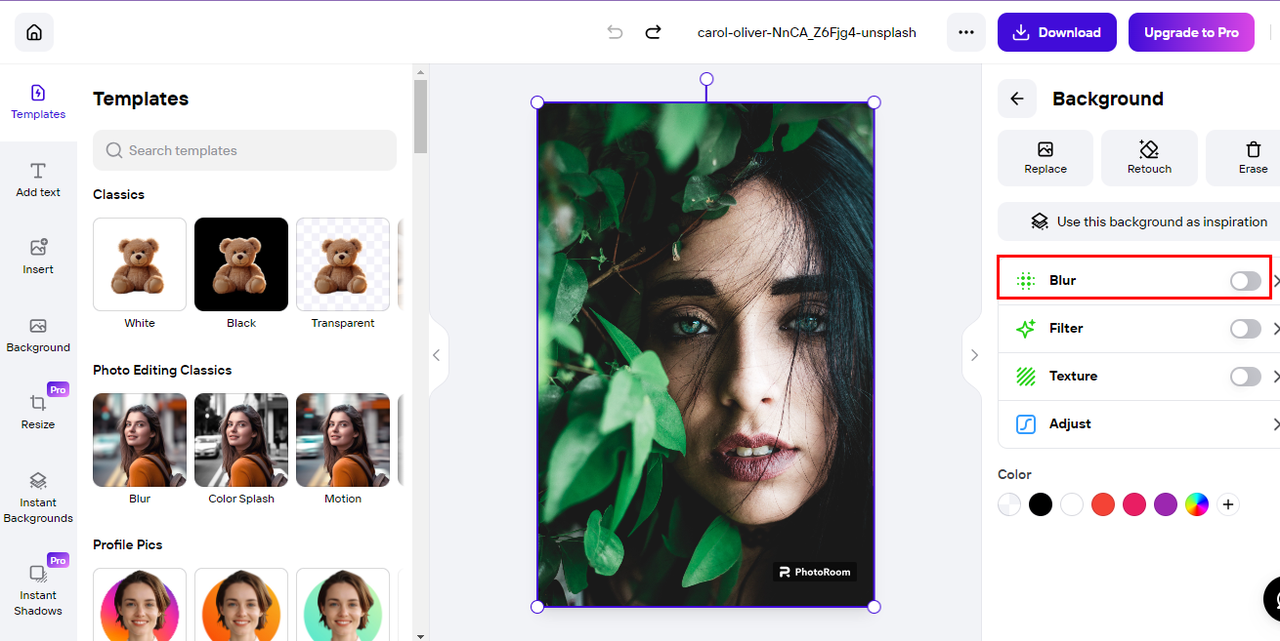
Task: Click the templates panel scrollbar down arrow
Action: tap(420, 635)
